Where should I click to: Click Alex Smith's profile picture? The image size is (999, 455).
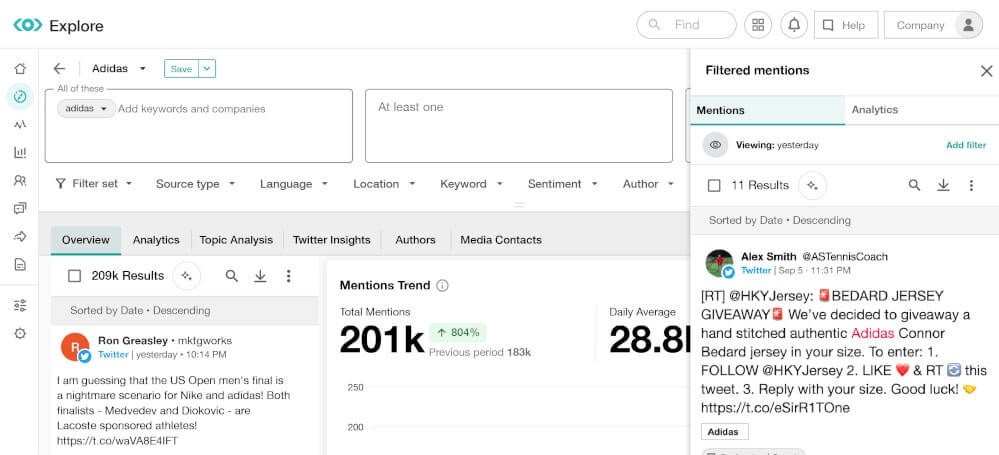point(719,263)
